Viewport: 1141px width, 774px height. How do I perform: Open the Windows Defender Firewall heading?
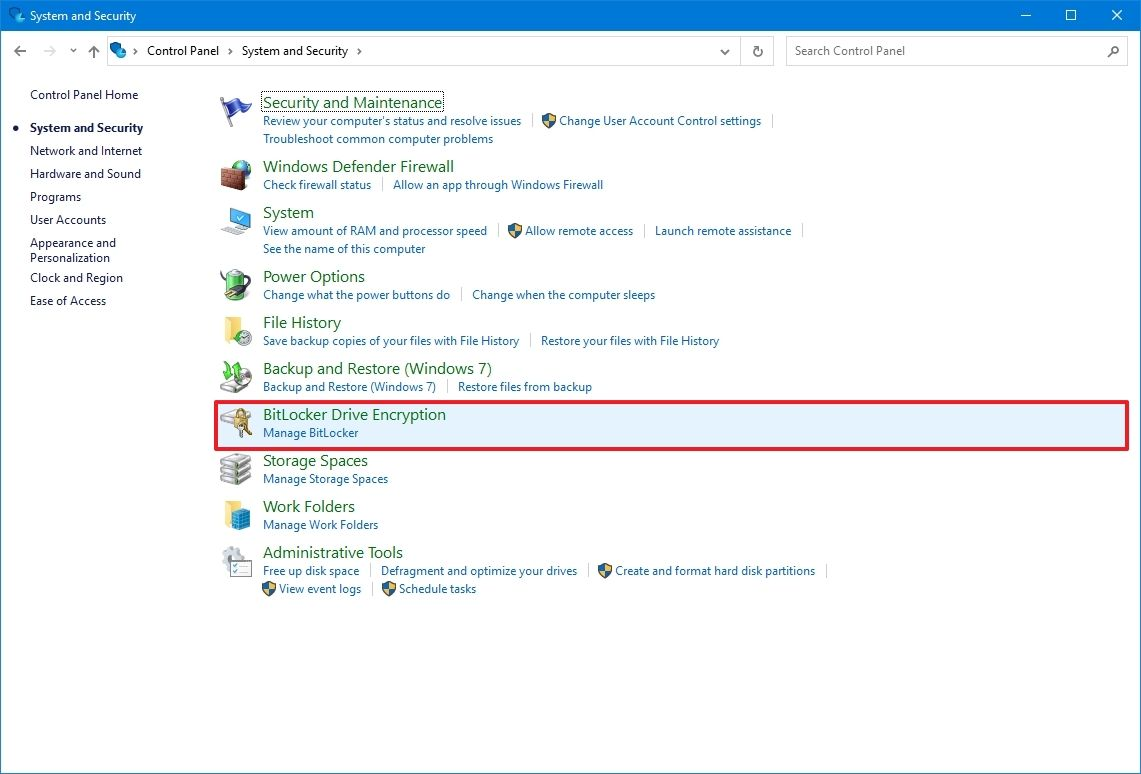pyautogui.click(x=358, y=167)
